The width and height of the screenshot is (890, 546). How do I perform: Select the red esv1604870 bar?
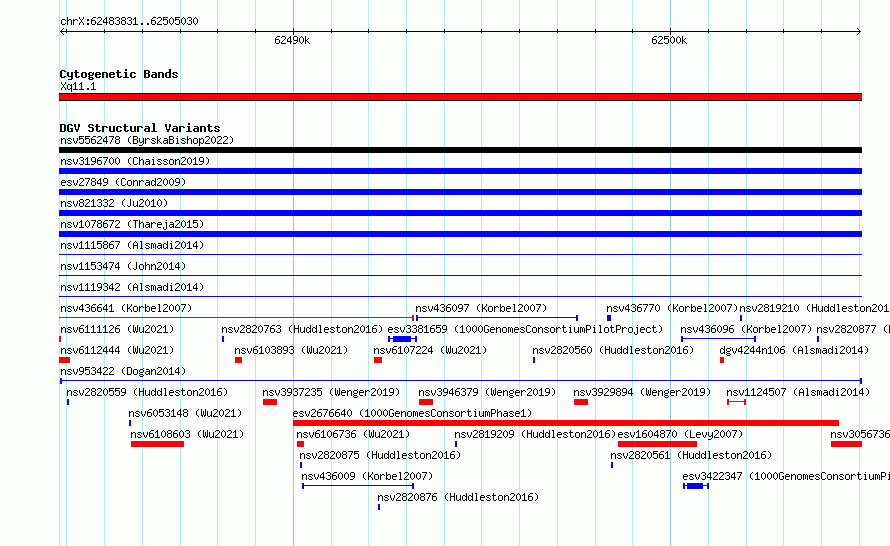point(657,444)
